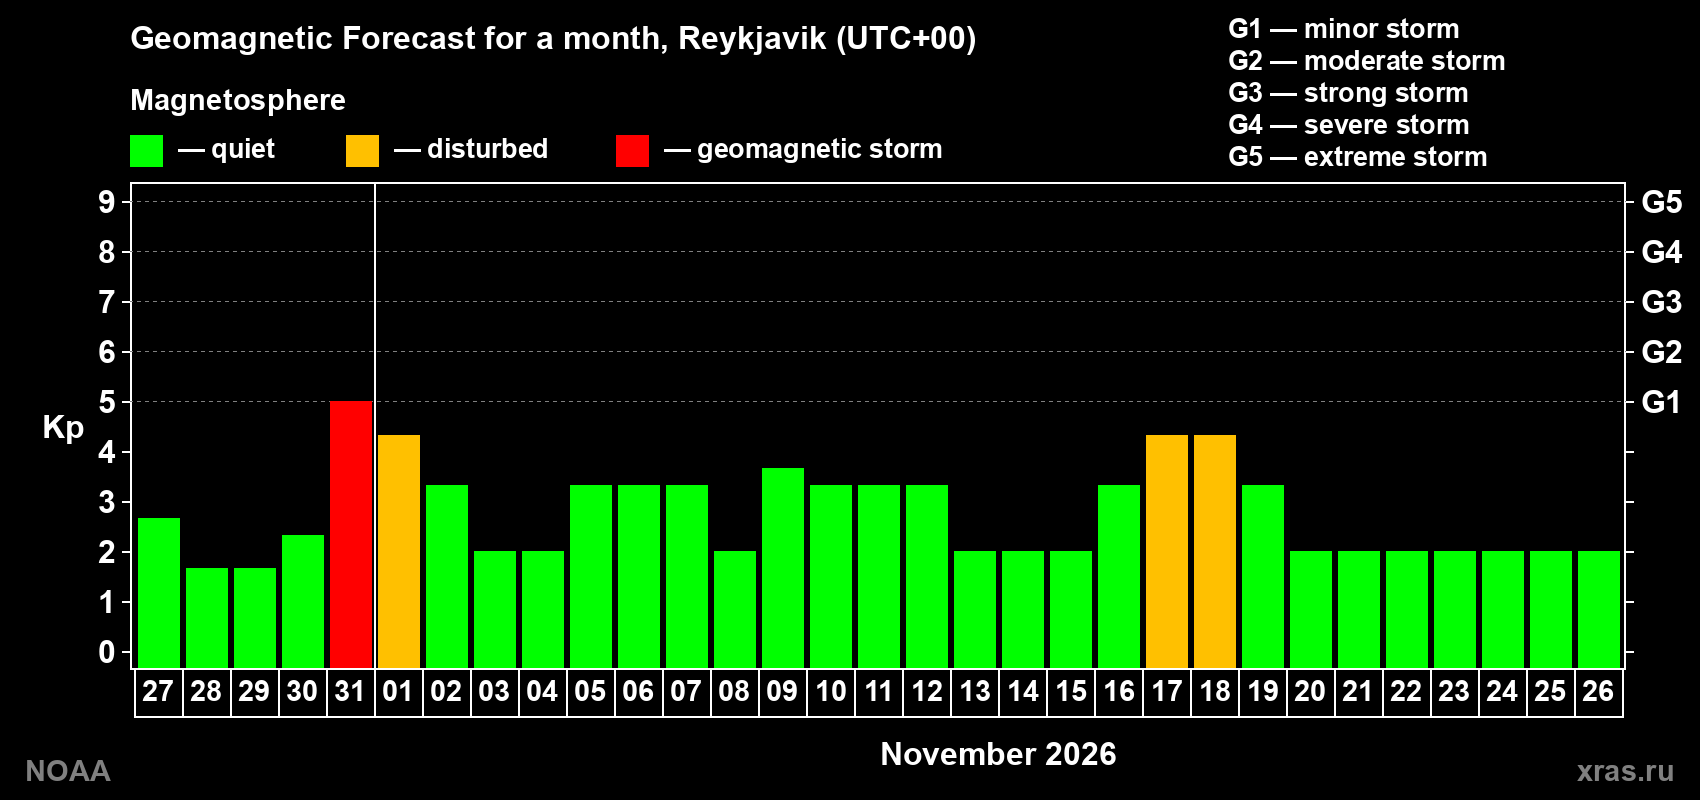This screenshot has height=800, width=1700.
Task: Click the date label '27' on the axis
Action: pyautogui.click(x=158, y=691)
